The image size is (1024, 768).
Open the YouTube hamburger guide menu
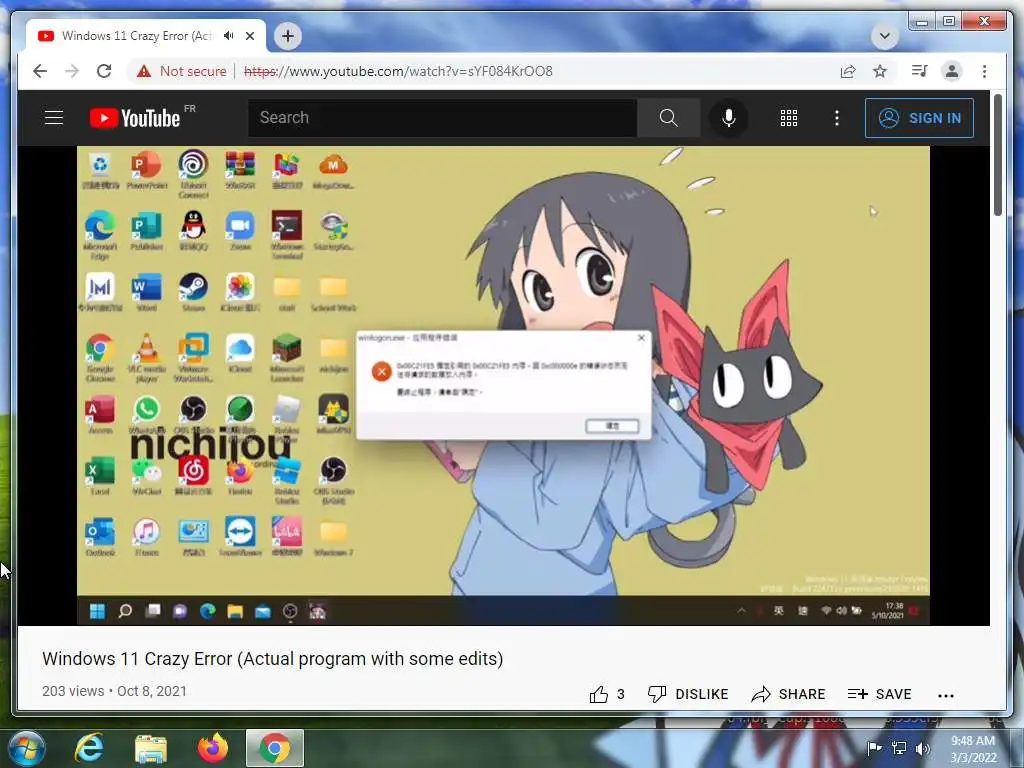click(x=54, y=118)
